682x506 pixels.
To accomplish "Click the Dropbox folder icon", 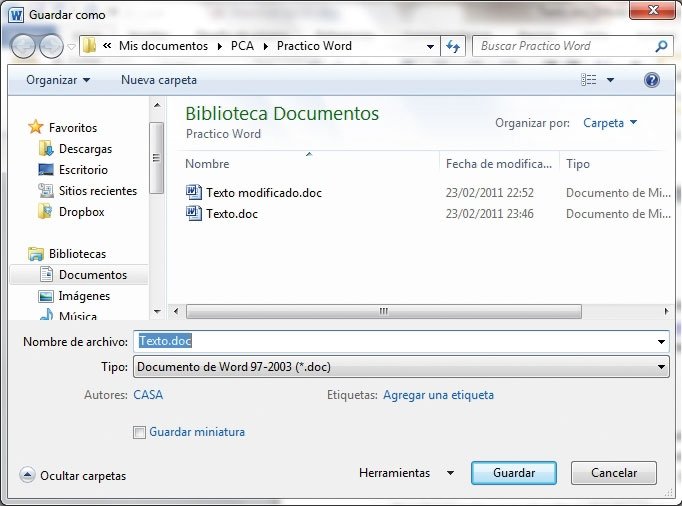I will coord(46,211).
